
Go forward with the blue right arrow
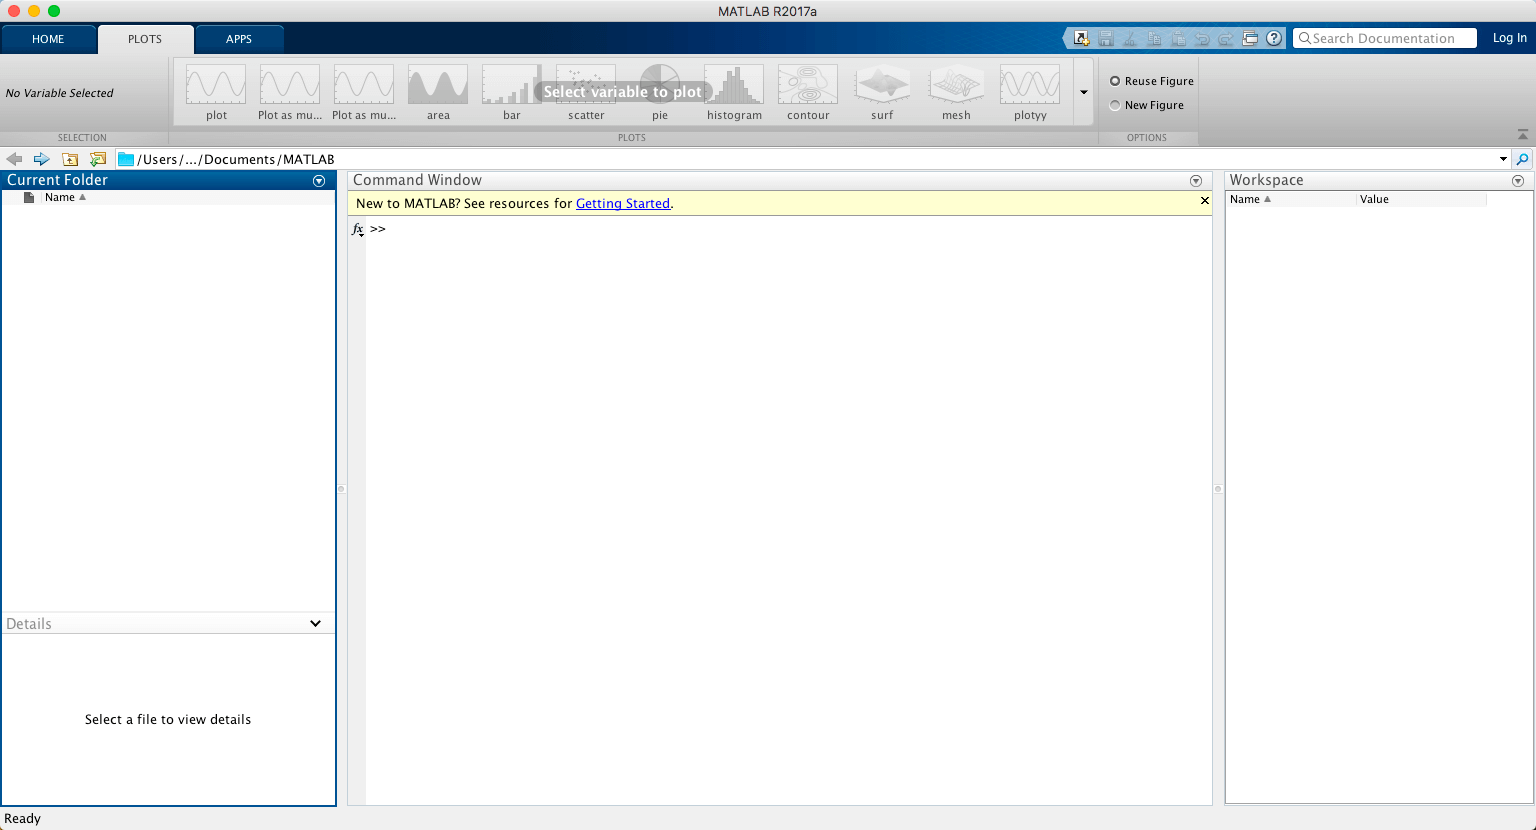[41, 159]
